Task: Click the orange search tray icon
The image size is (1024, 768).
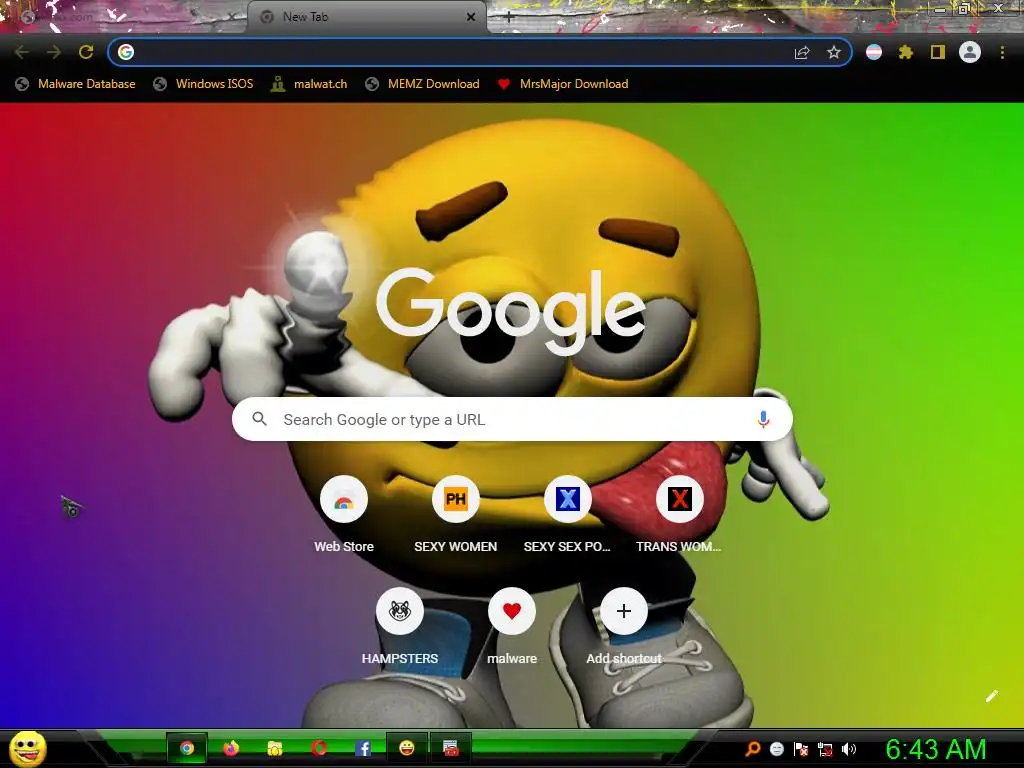Action: (752, 749)
